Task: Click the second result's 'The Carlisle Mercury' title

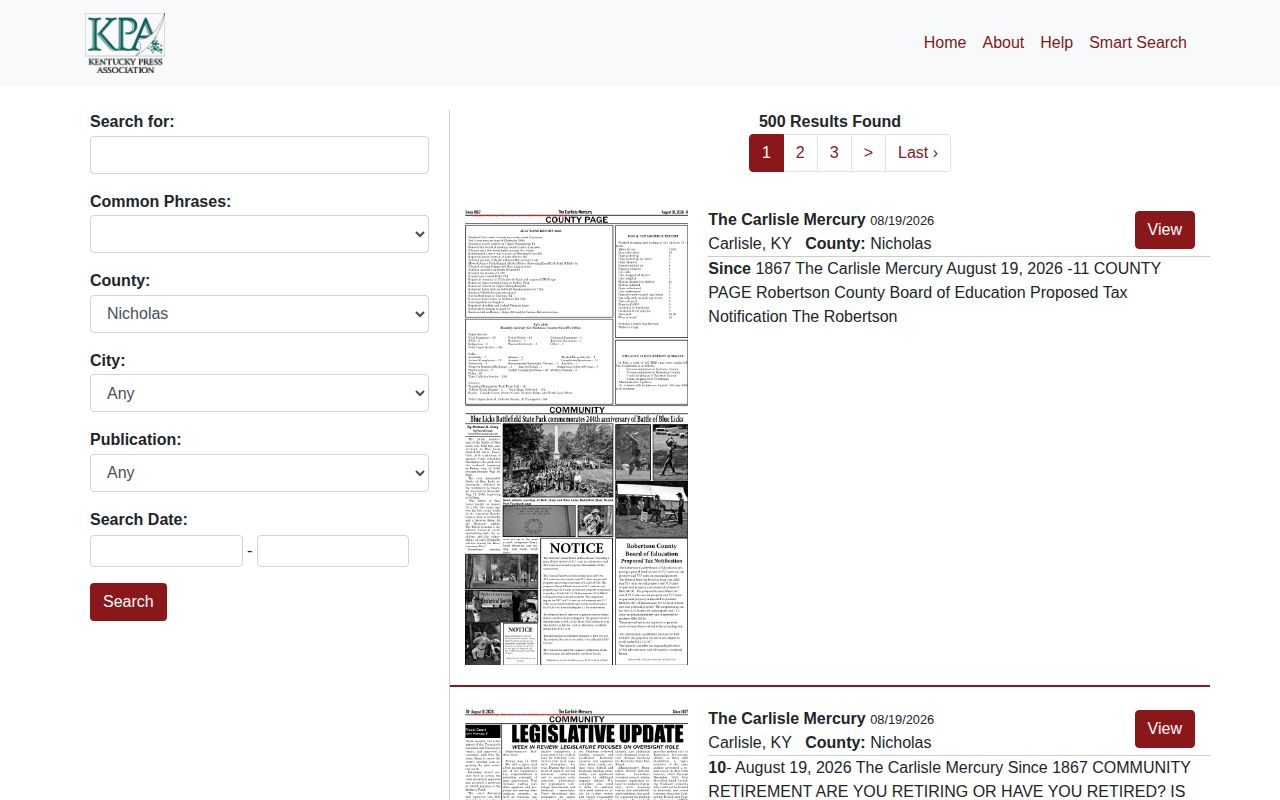Action: [x=787, y=718]
